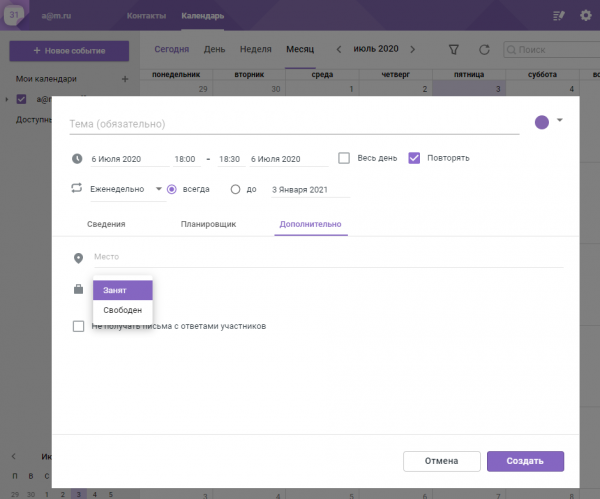Image resolution: width=600 pixels, height=499 pixels.
Task: Click the filter funnel icon
Action: [x=454, y=49]
